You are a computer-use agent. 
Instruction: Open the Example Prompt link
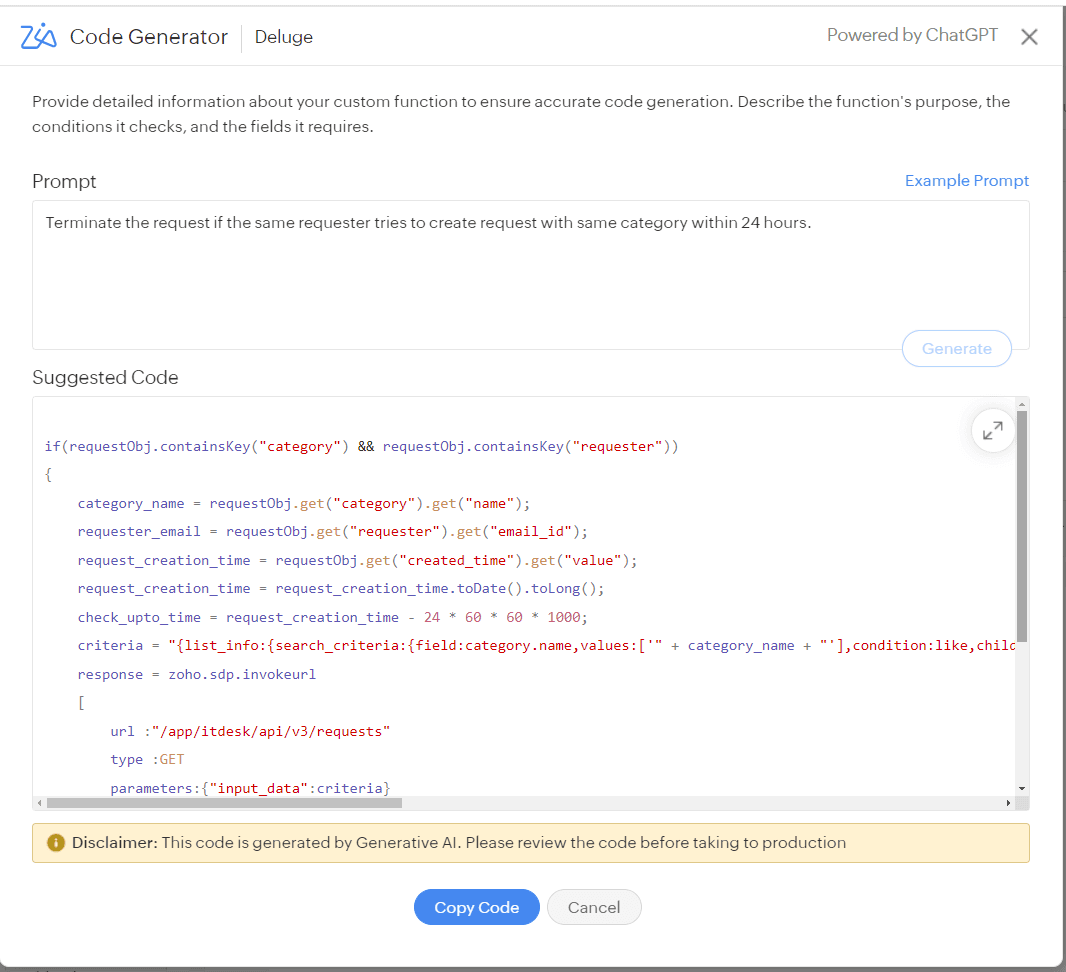coord(966,181)
